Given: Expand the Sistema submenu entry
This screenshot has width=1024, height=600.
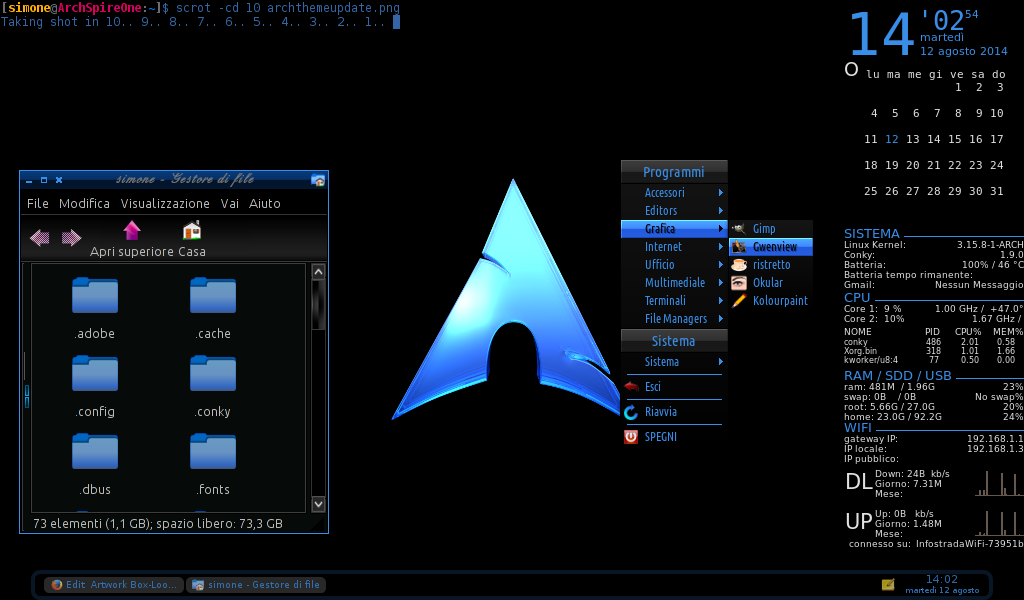Looking at the screenshot, I should (x=674, y=362).
